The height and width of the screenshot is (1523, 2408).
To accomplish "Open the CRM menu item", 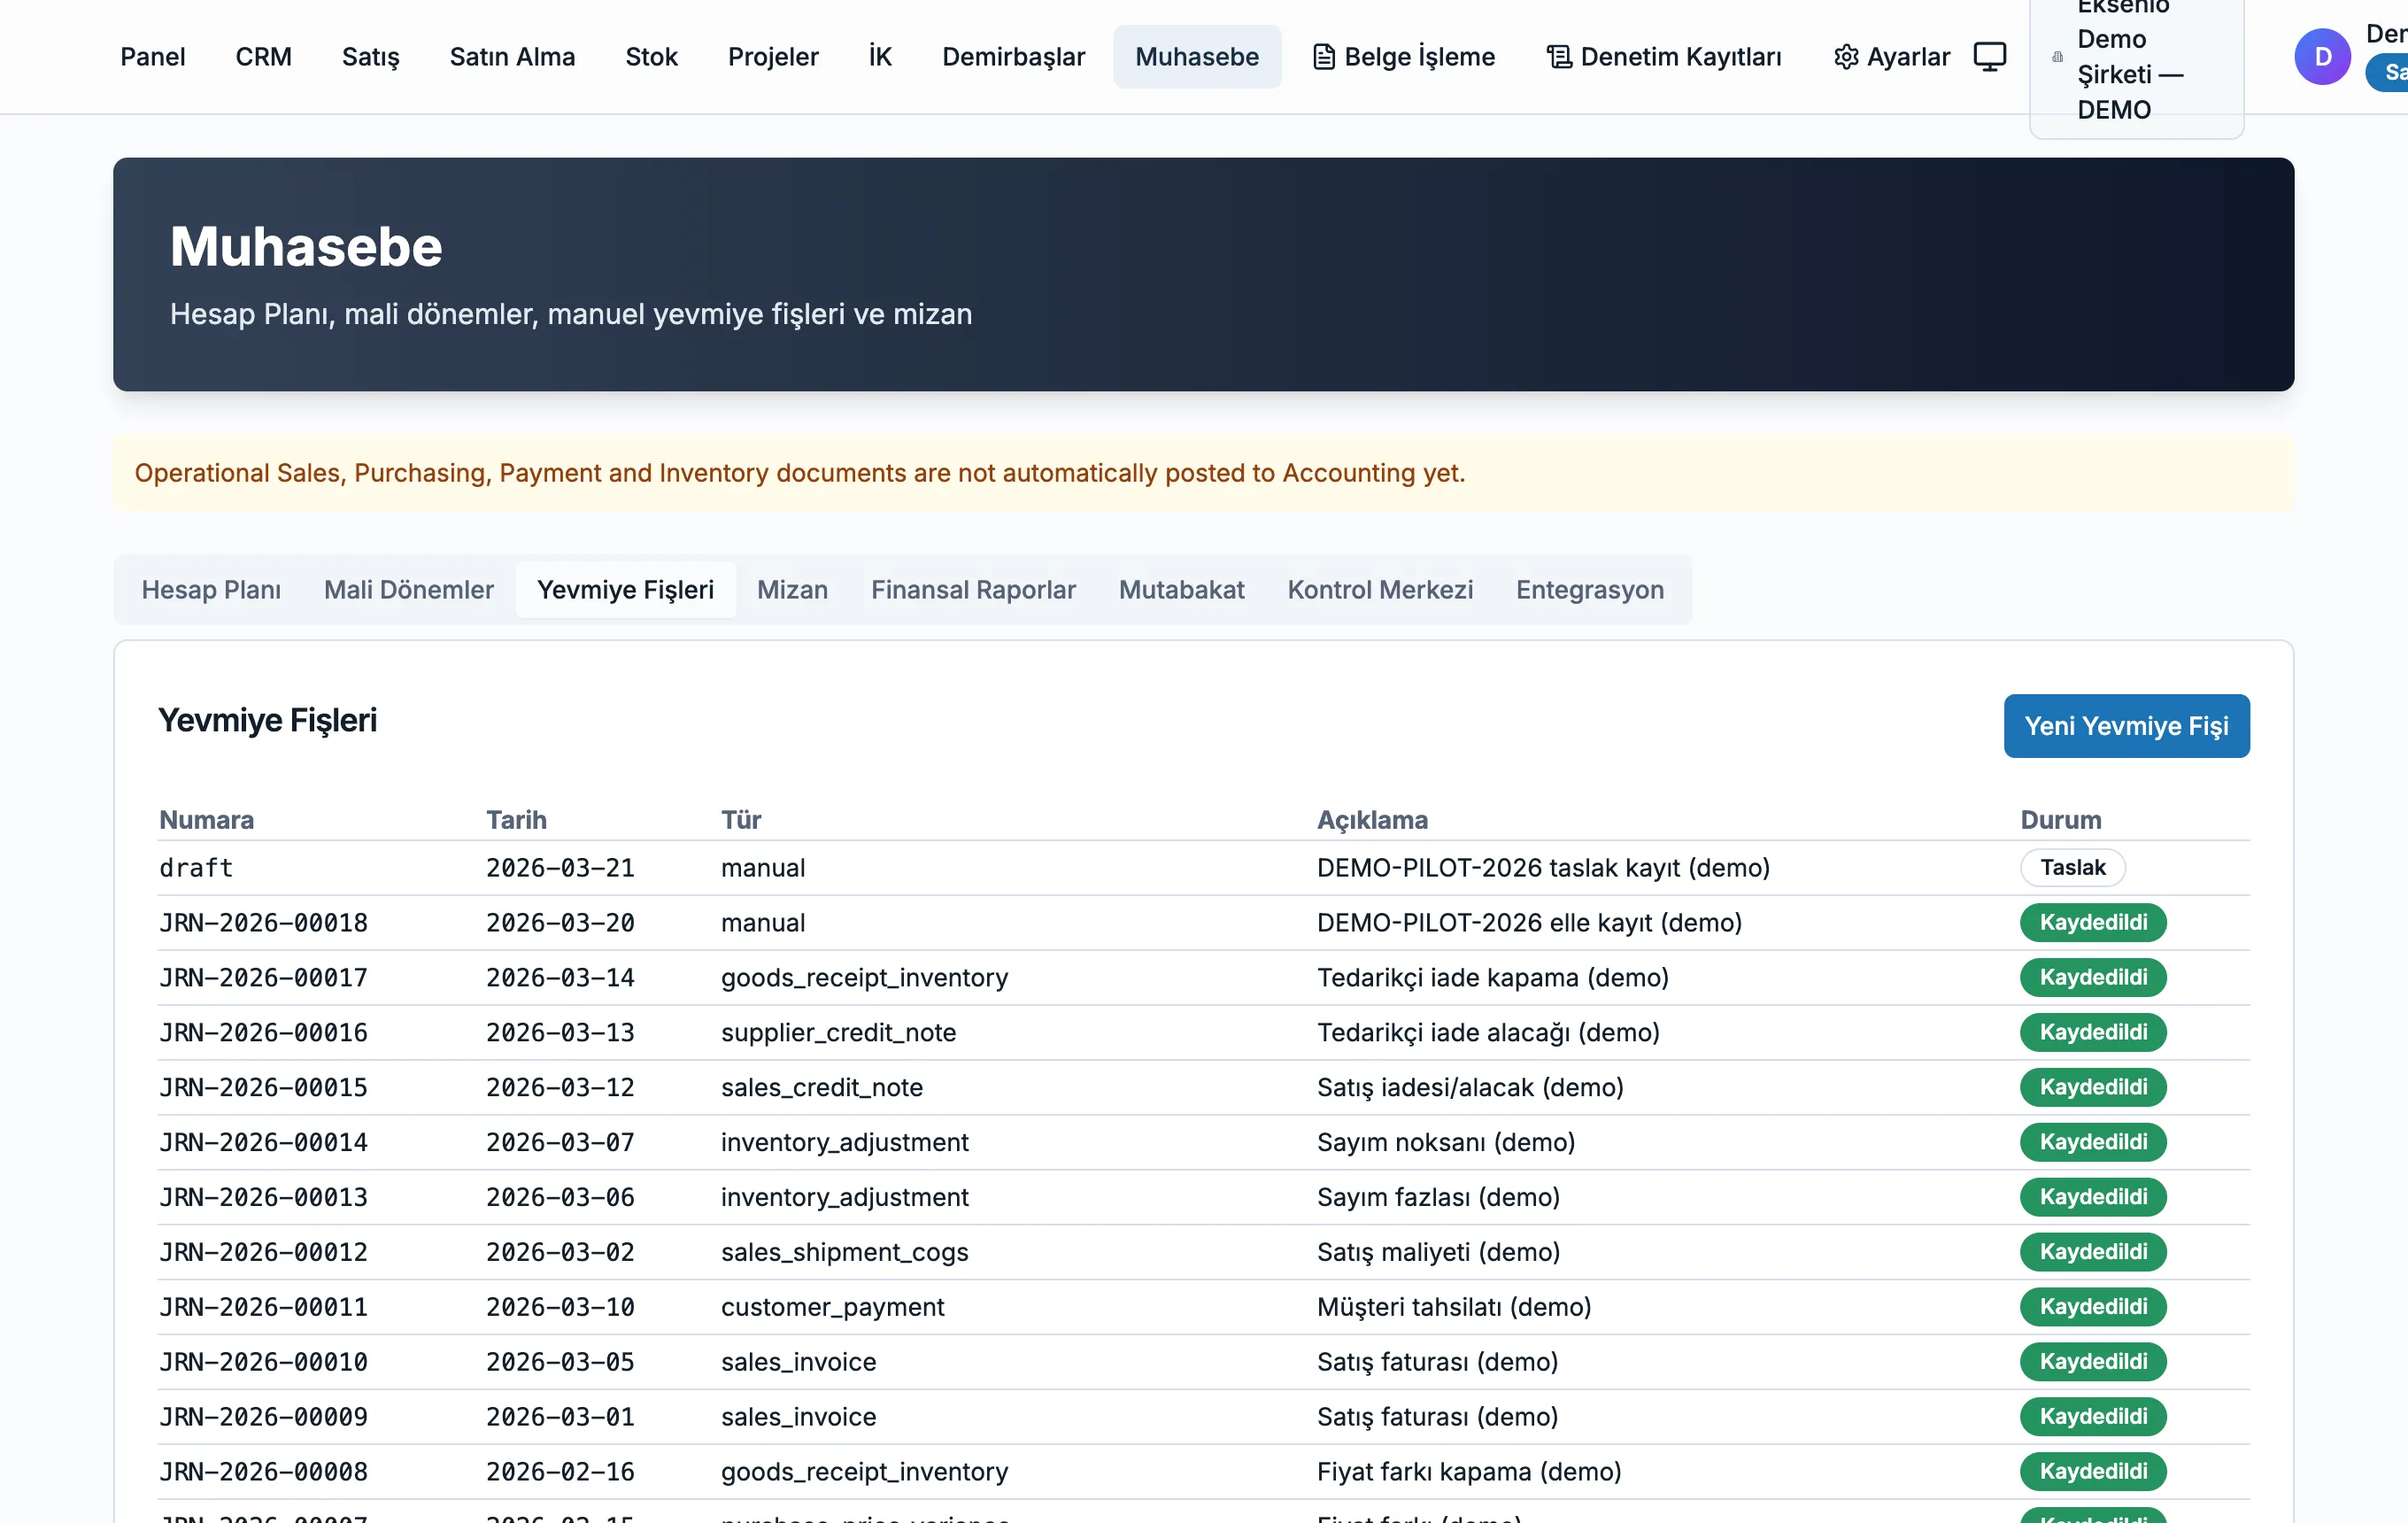I will pos(263,57).
